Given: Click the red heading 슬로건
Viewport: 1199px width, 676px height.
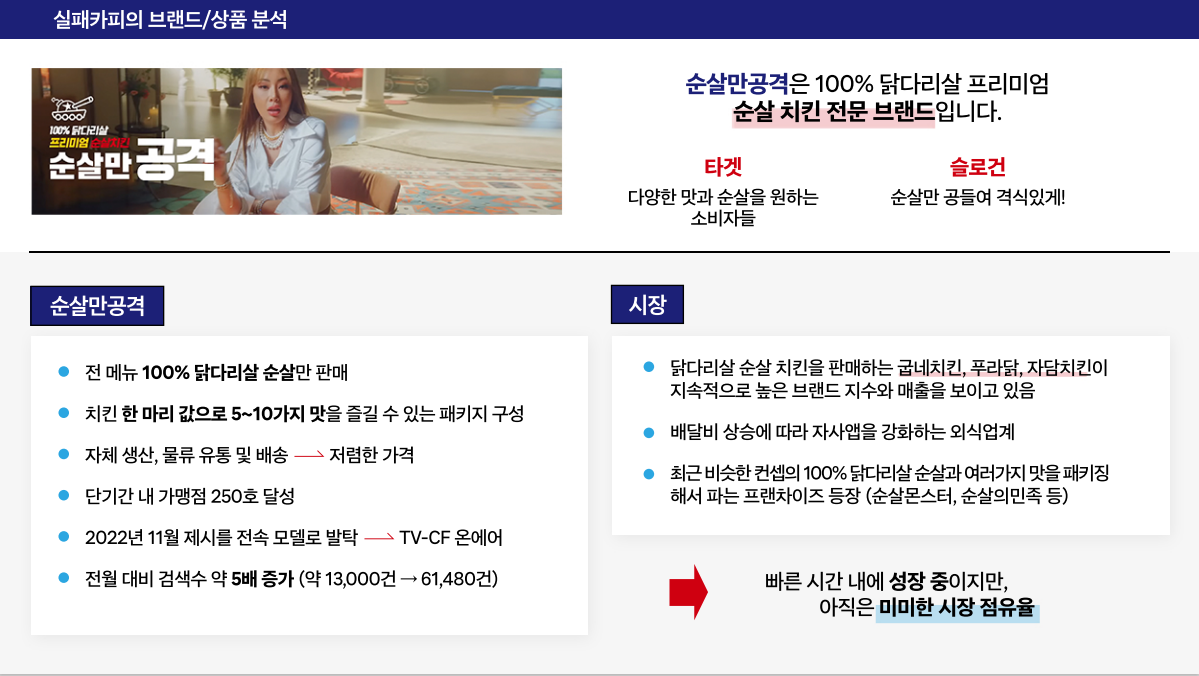Looking at the screenshot, I should (x=977, y=167).
